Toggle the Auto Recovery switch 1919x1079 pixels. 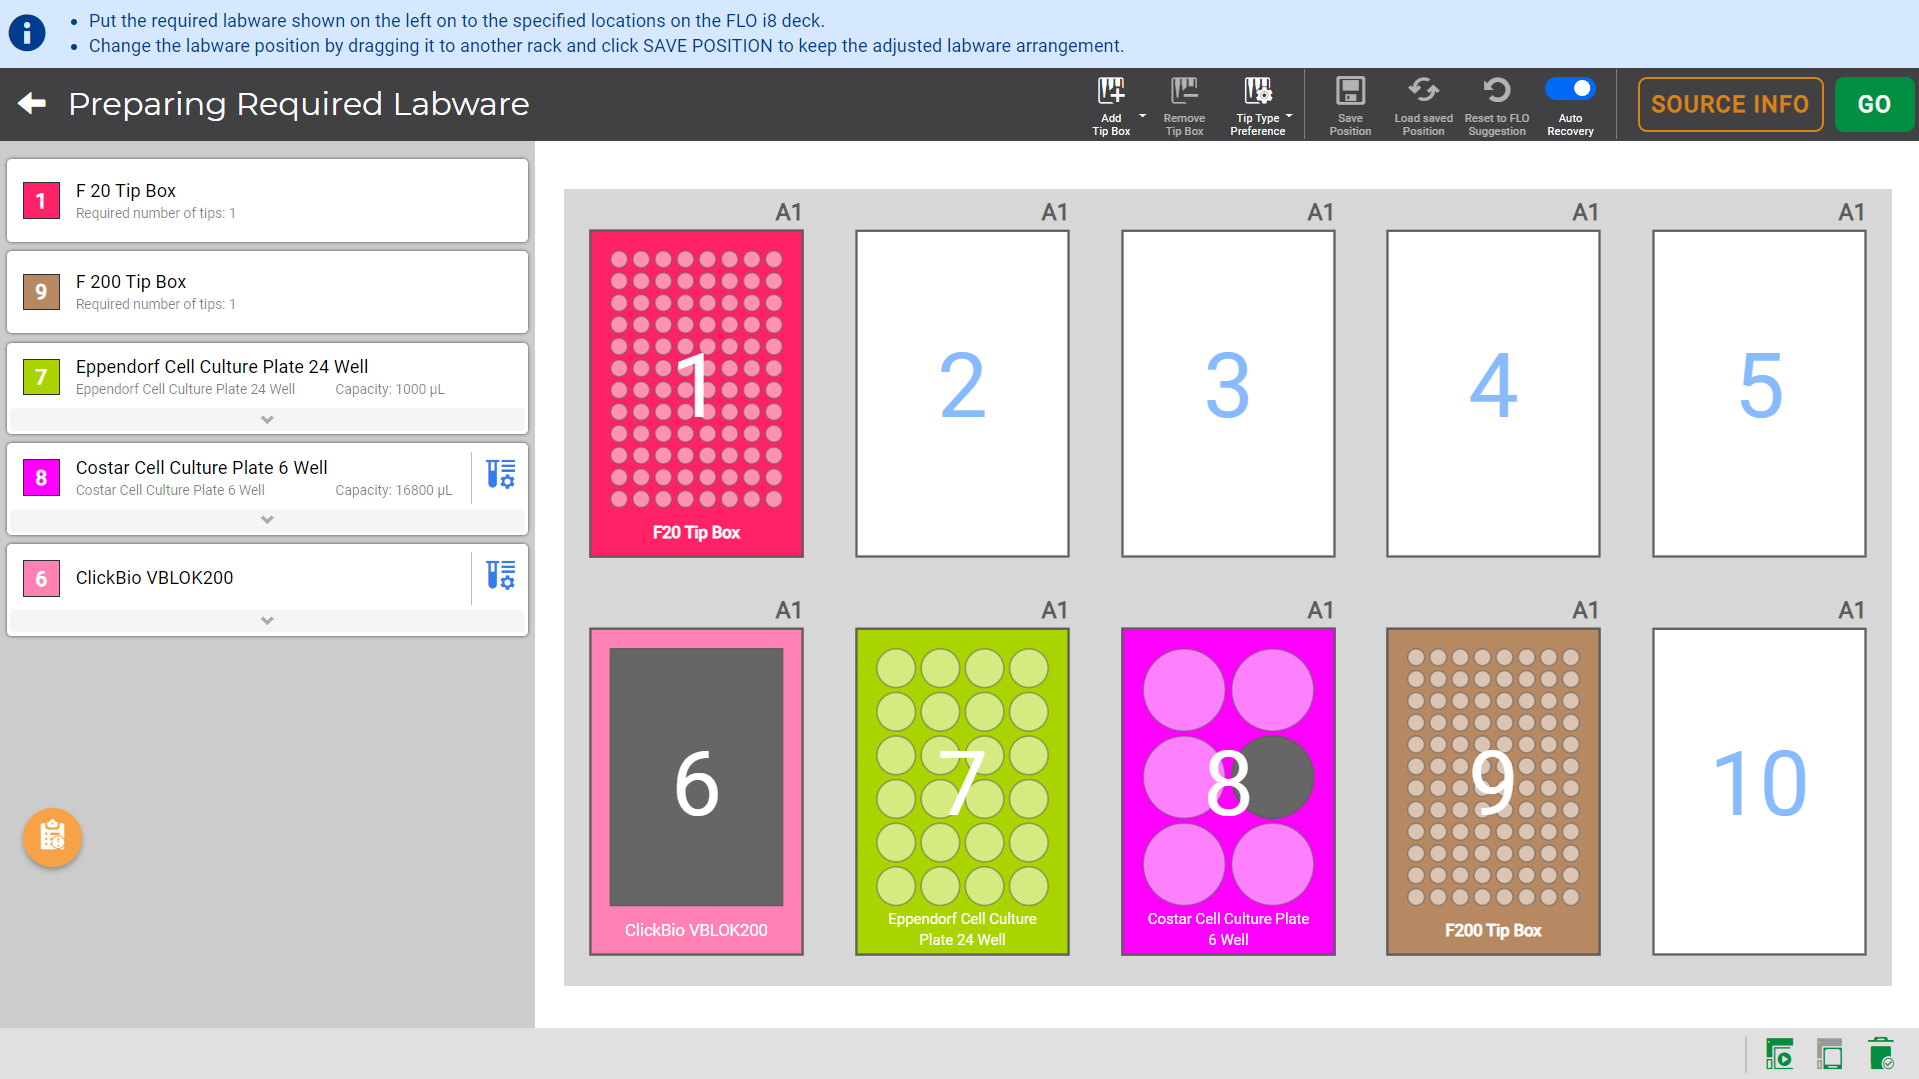[1570, 89]
